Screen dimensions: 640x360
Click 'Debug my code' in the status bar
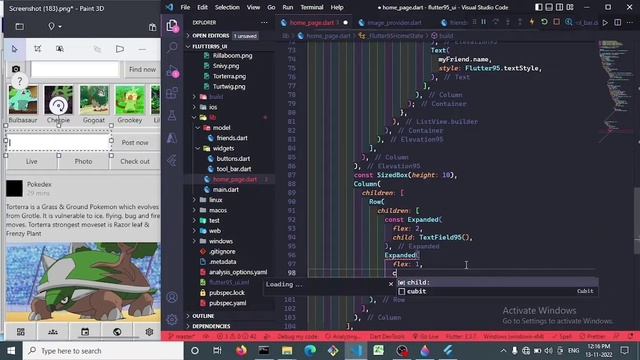(x=297, y=336)
